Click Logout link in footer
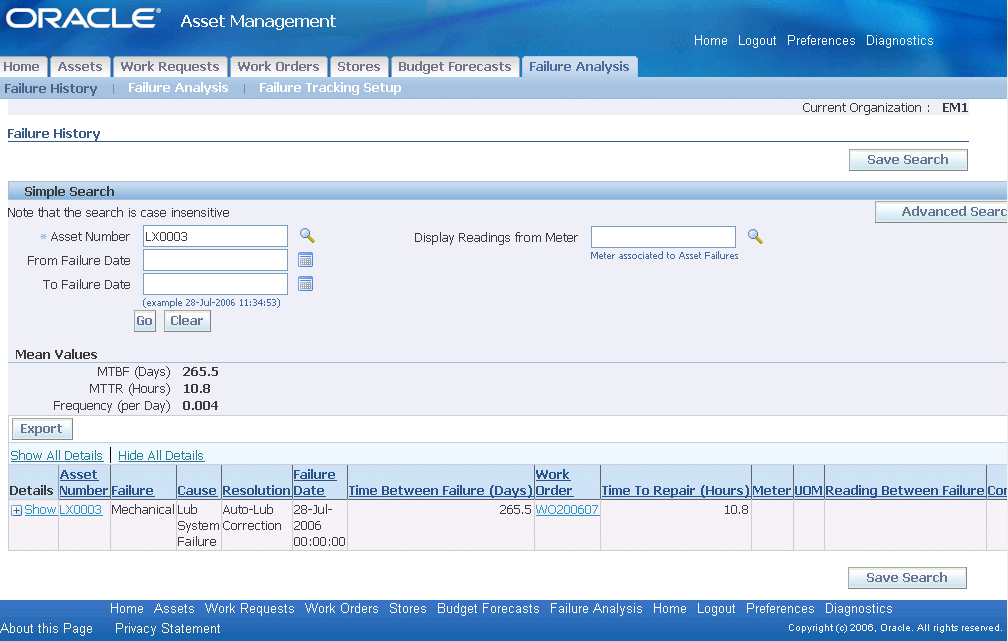The width and height of the screenshot is (1008, 641). pyautogui.click(x=716, y=608)
